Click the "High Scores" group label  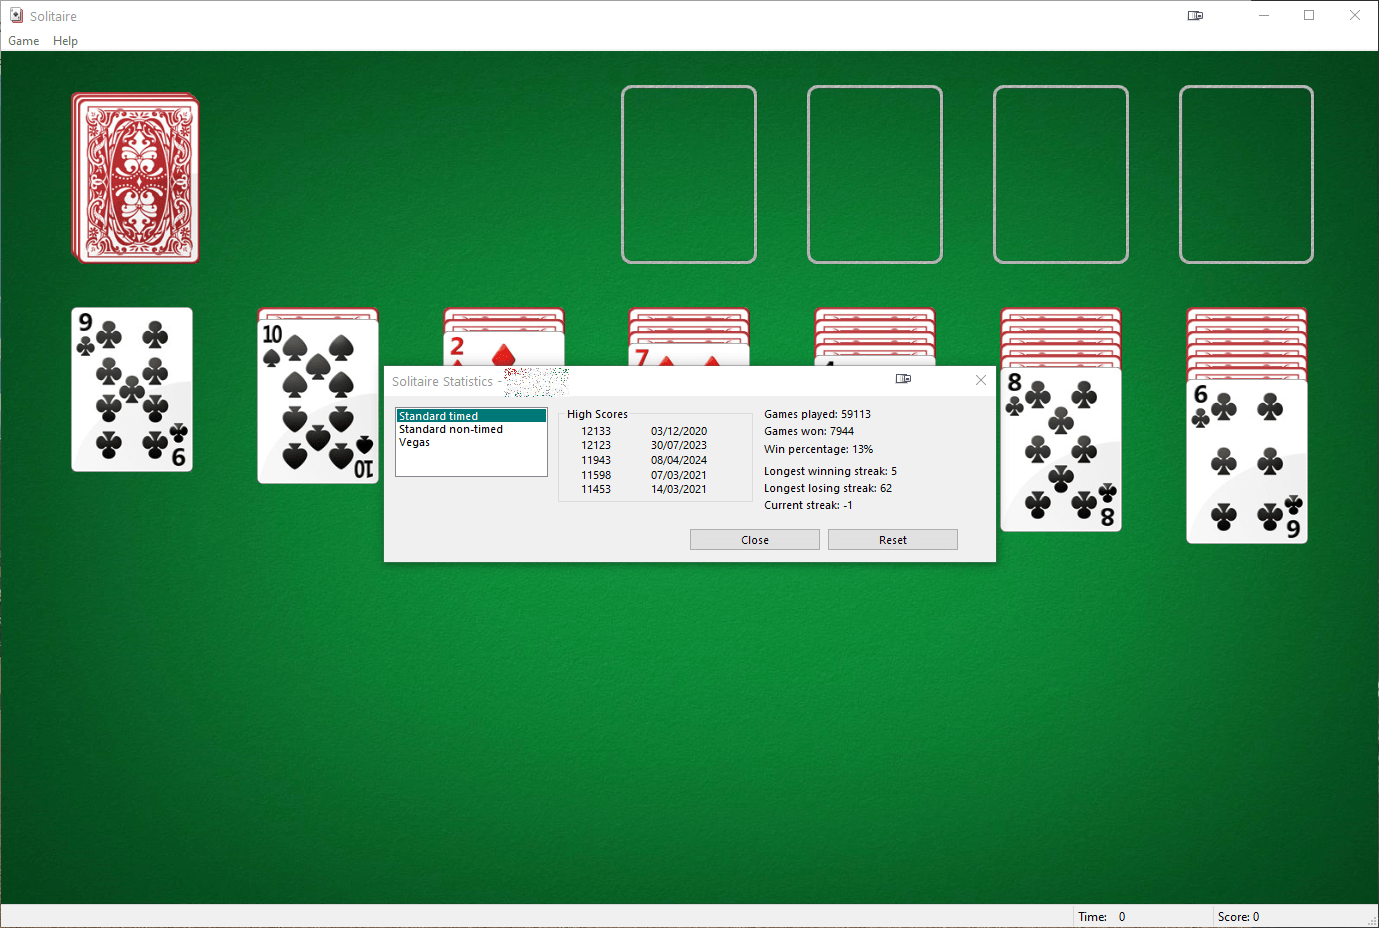pos(597,414)
